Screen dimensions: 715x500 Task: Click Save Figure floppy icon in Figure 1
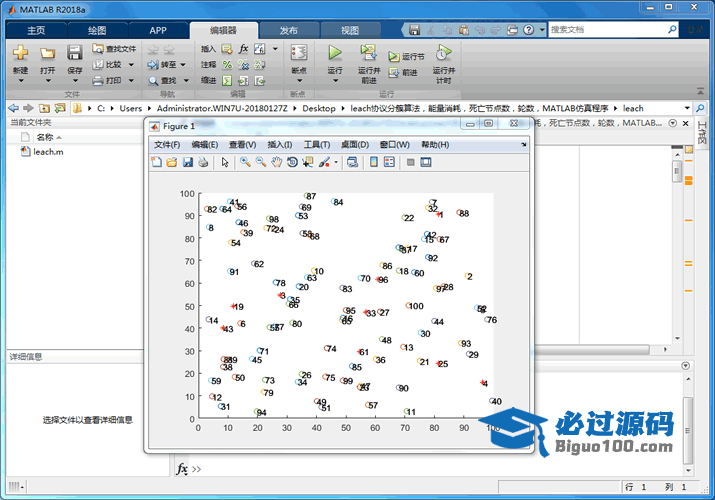pos(187,162)
